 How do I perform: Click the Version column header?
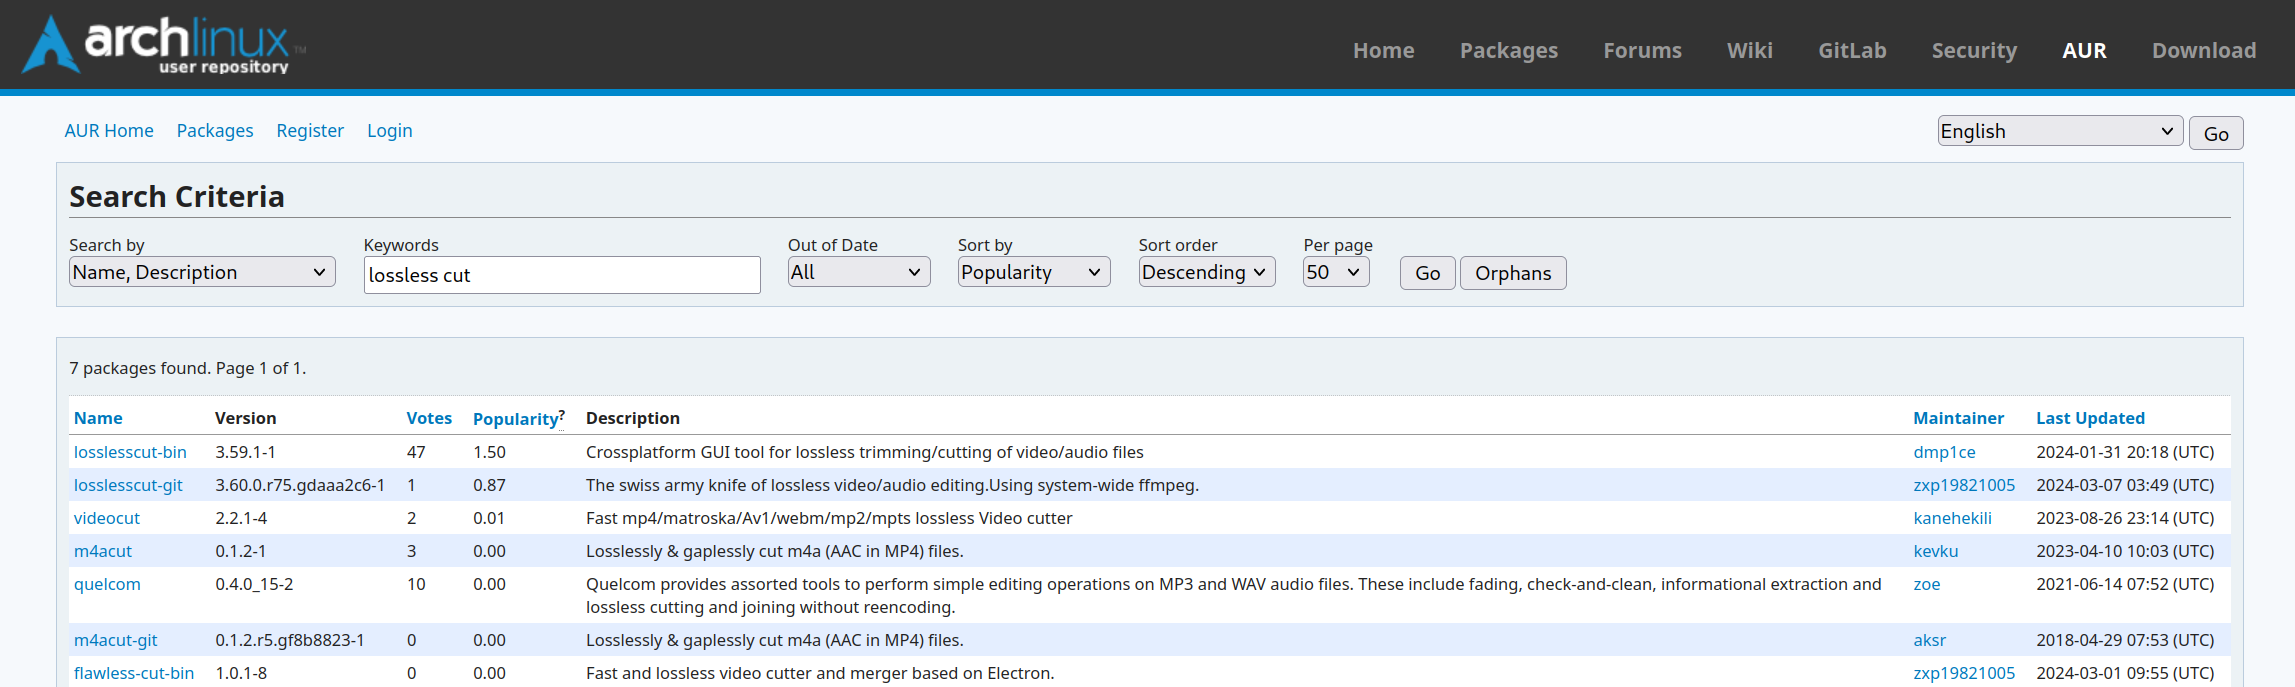coord(246,418)
